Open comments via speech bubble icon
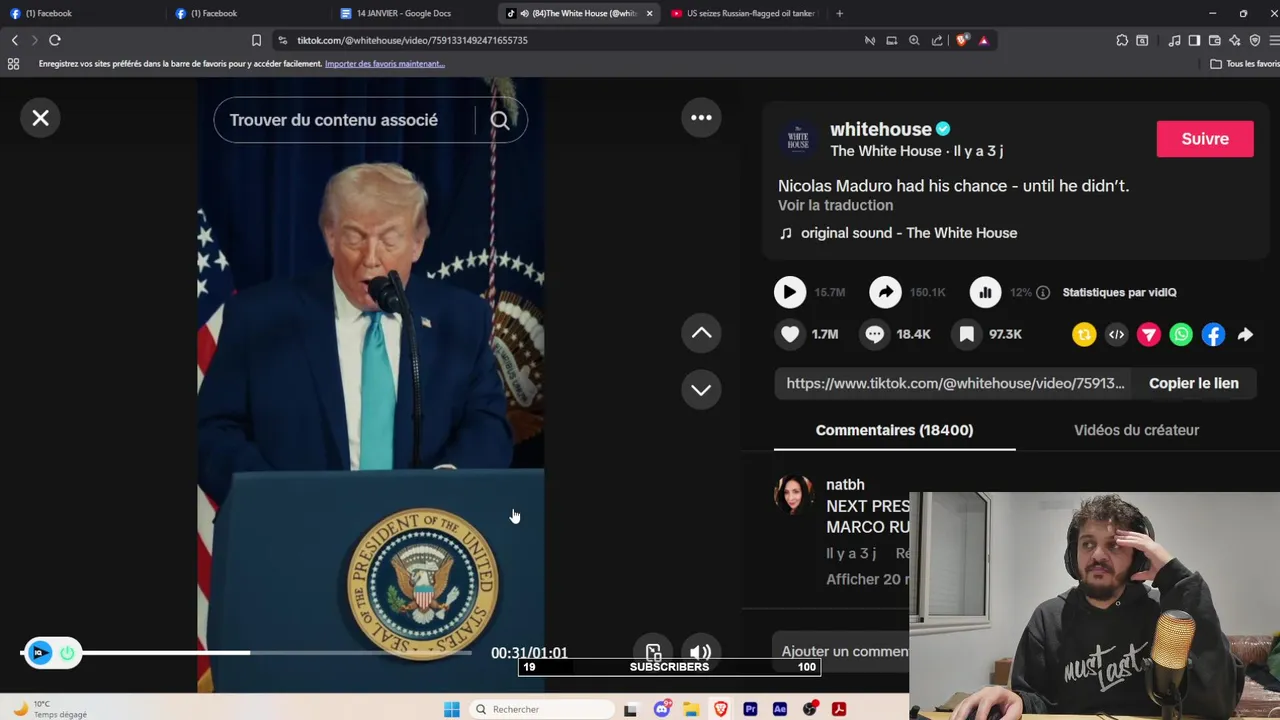This screenshot has height=720, width=1280. coord(875,334)
